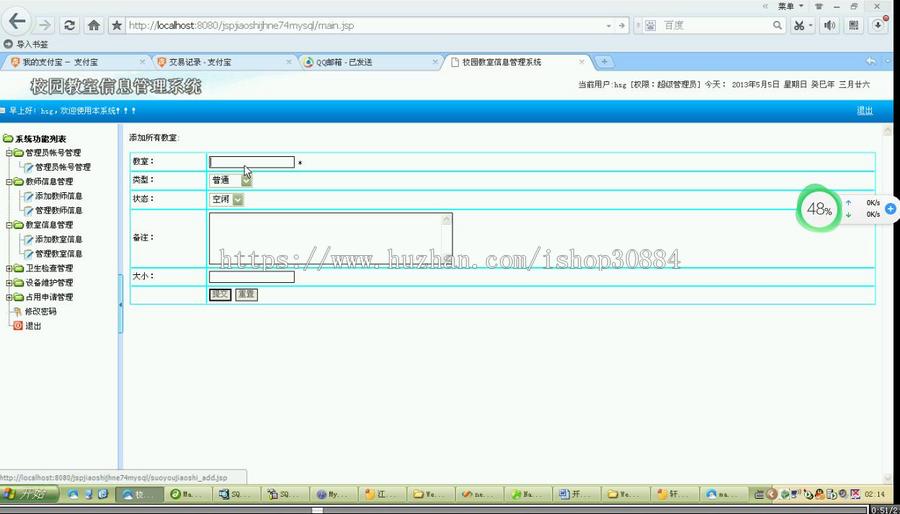Open 管理教室信息 in the sidebar
The width and height of the screenshot is (900, 514).
[x=59, y=254]
